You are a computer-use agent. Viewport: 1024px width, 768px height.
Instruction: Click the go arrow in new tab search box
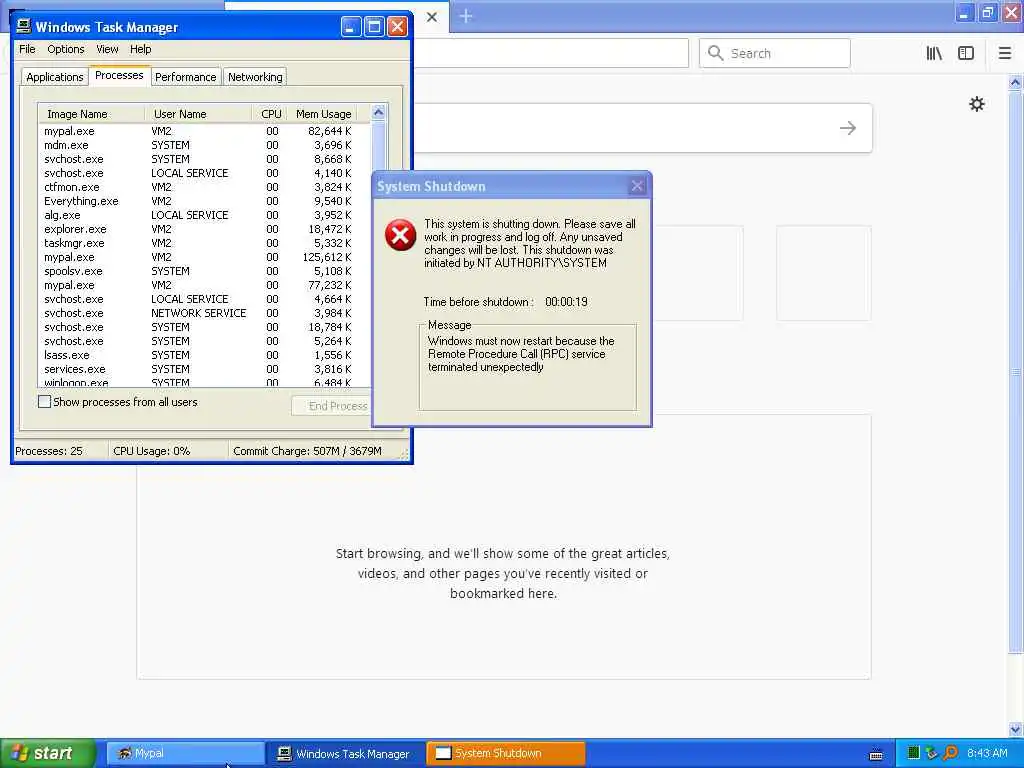[848, 128]
